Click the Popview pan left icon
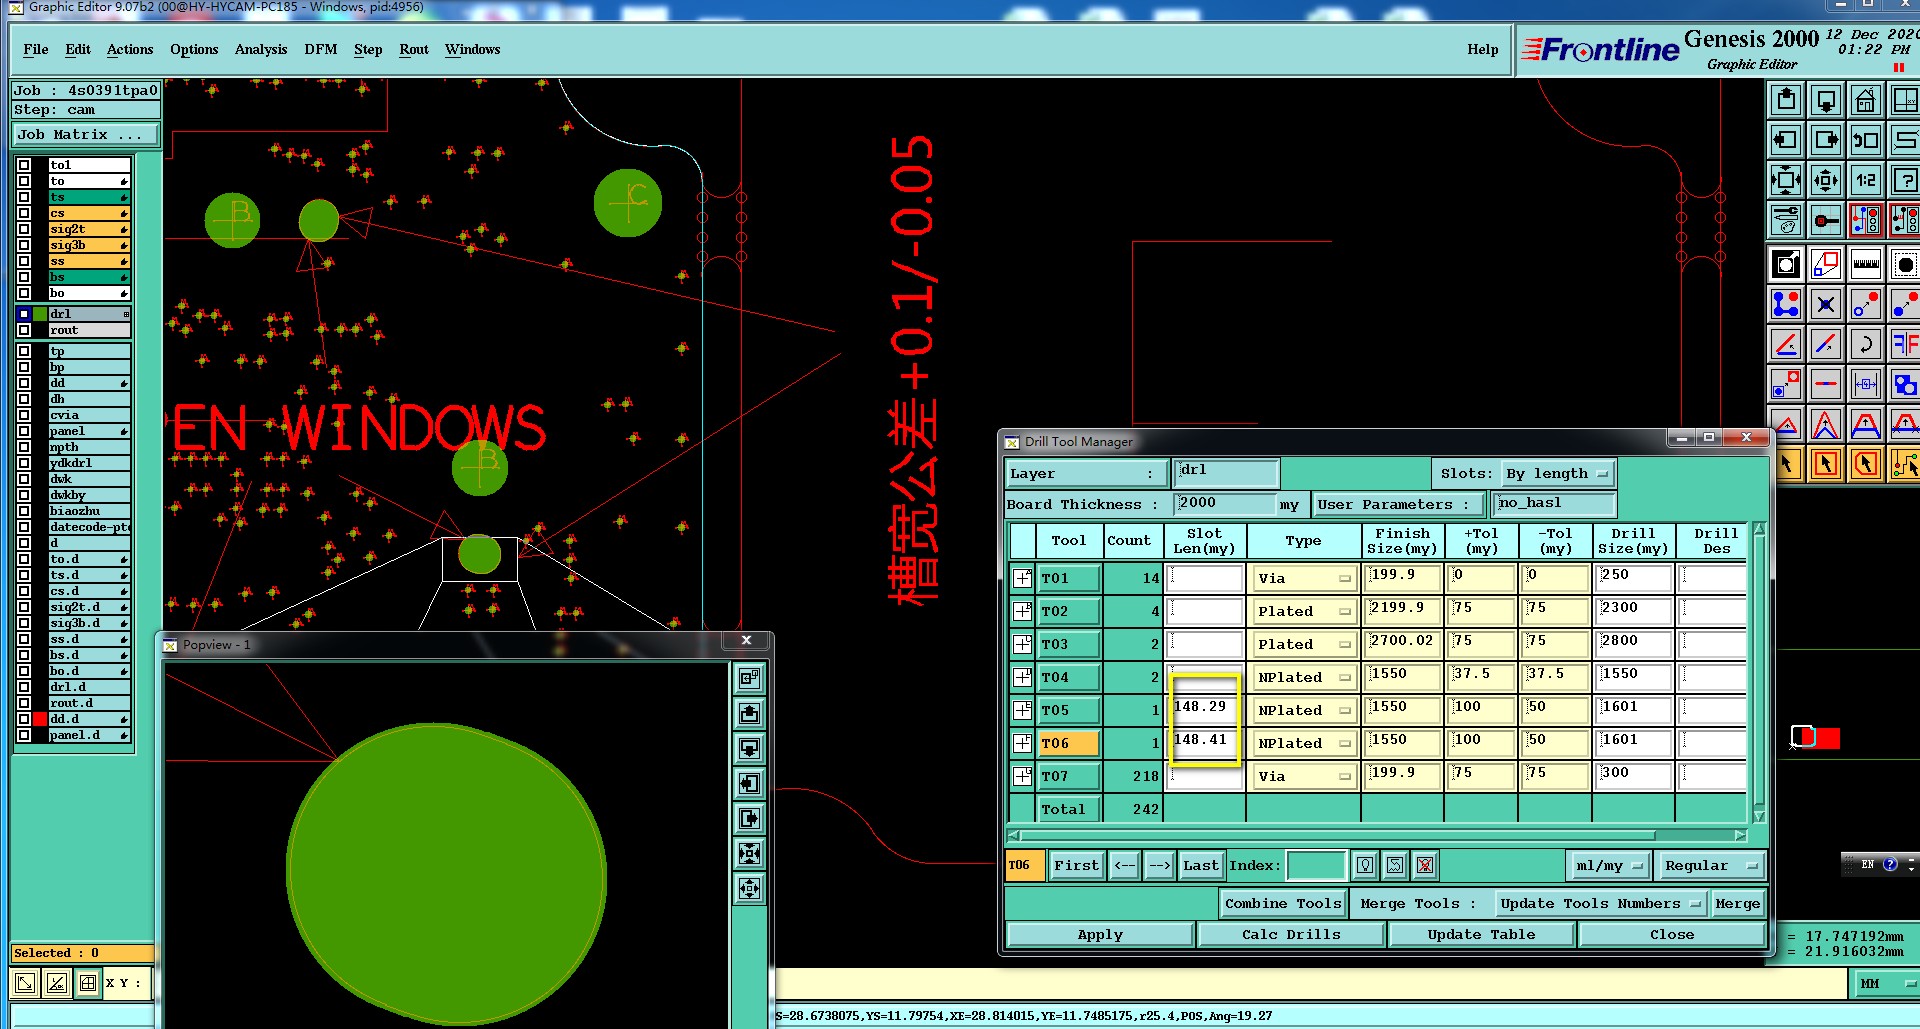This screenshot has height=1029, width=1920. pos(749,783)
